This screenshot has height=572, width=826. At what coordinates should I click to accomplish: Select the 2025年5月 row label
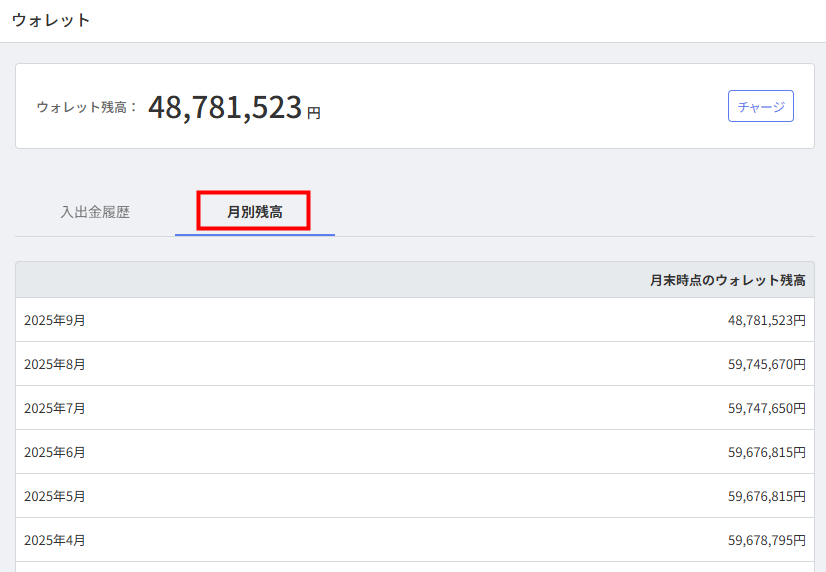pyautogui.click(x=55, y=496)
